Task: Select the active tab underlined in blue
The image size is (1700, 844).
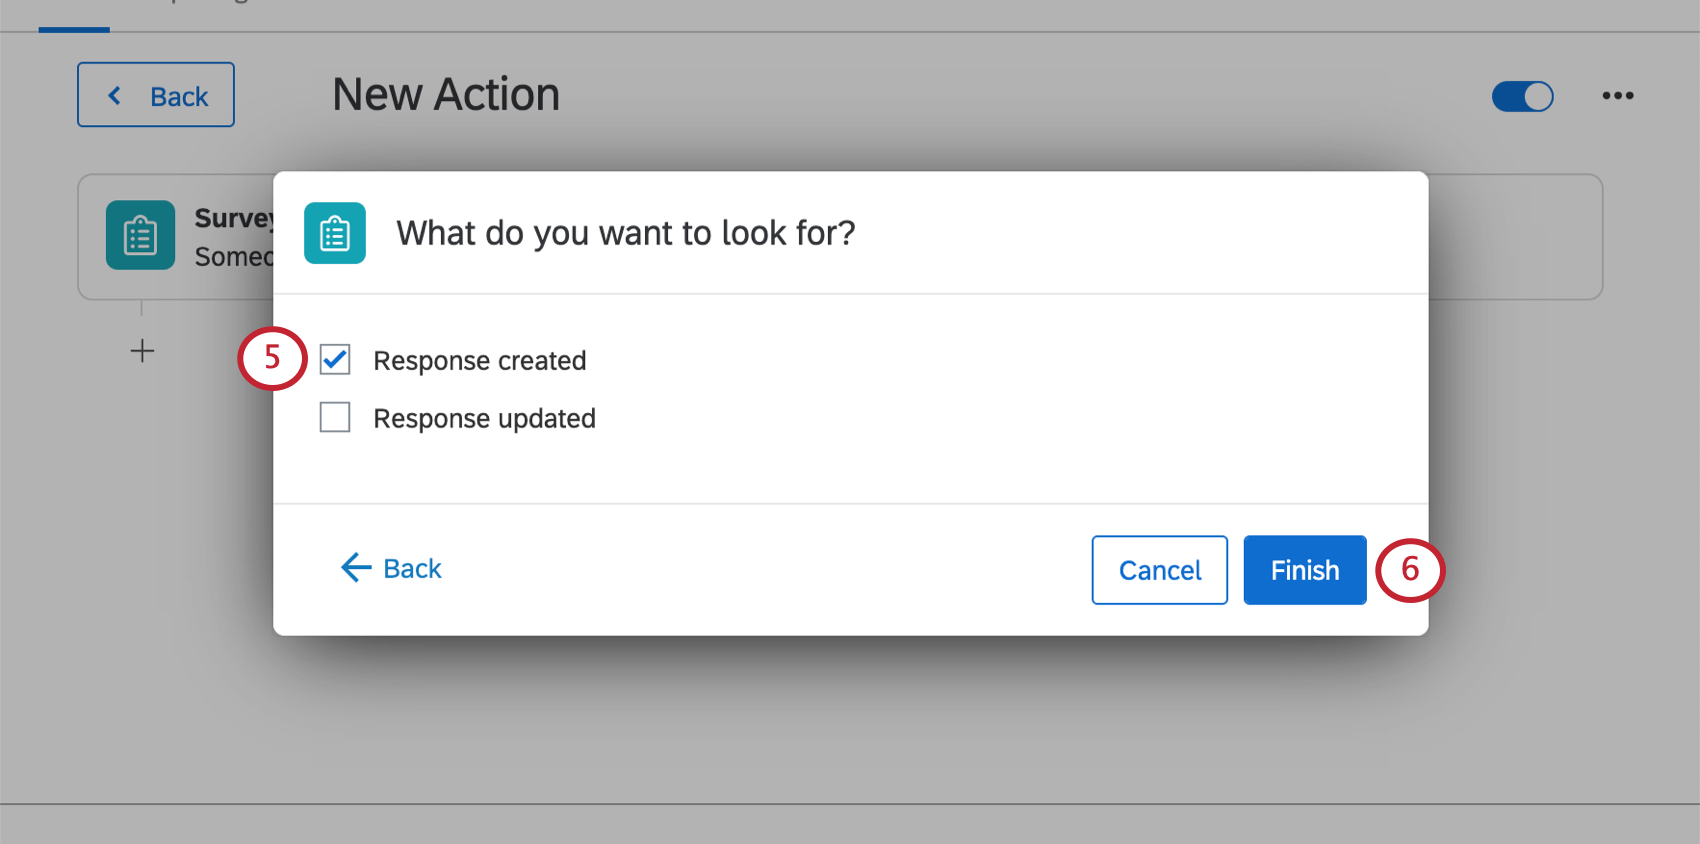Action: point(74,14)
